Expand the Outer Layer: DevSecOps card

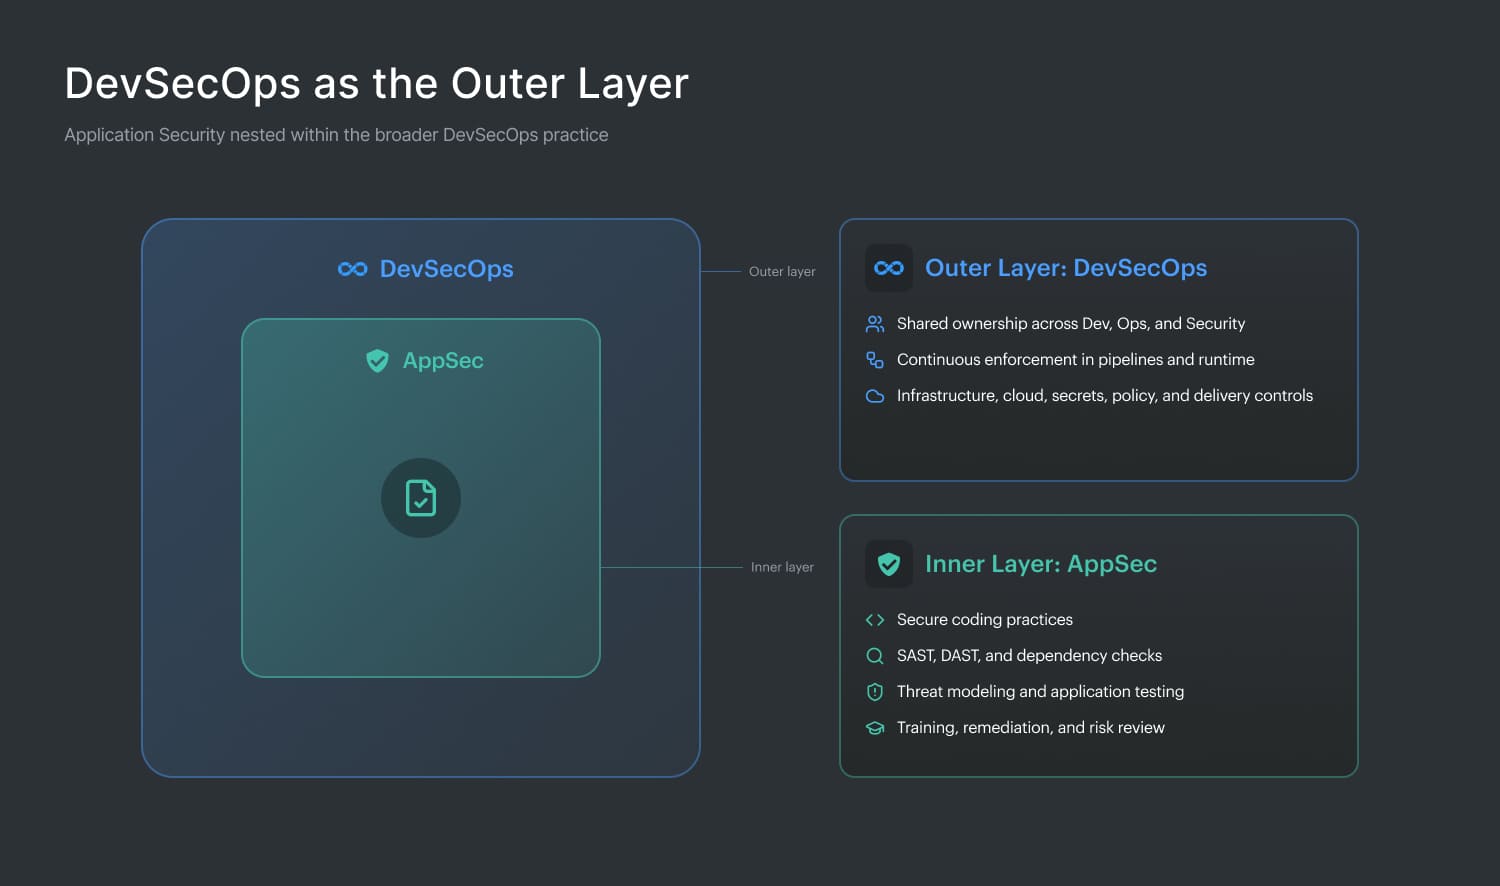click(1098, 349)
